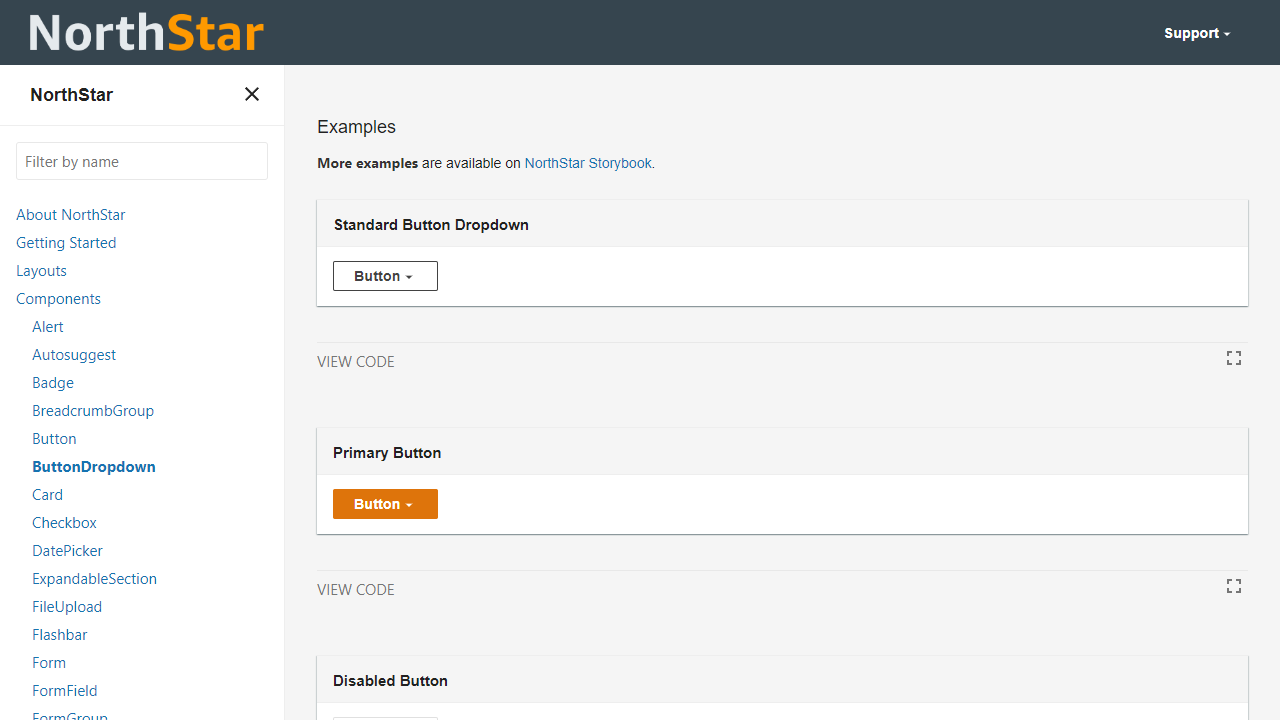Go to ExpandableSection component docs
Image resolution: width=1280 pixels, height=720 pixels.
(x=94, y=579)
